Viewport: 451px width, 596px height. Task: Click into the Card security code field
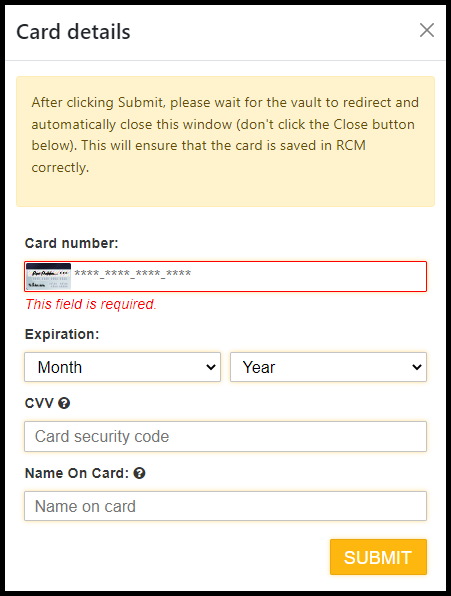[x=225, y=436]
